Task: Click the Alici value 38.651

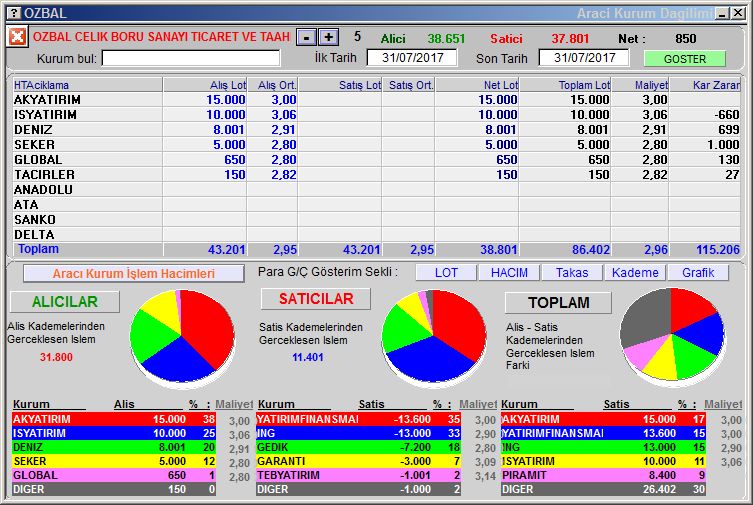Action: [x=446, y=38]
